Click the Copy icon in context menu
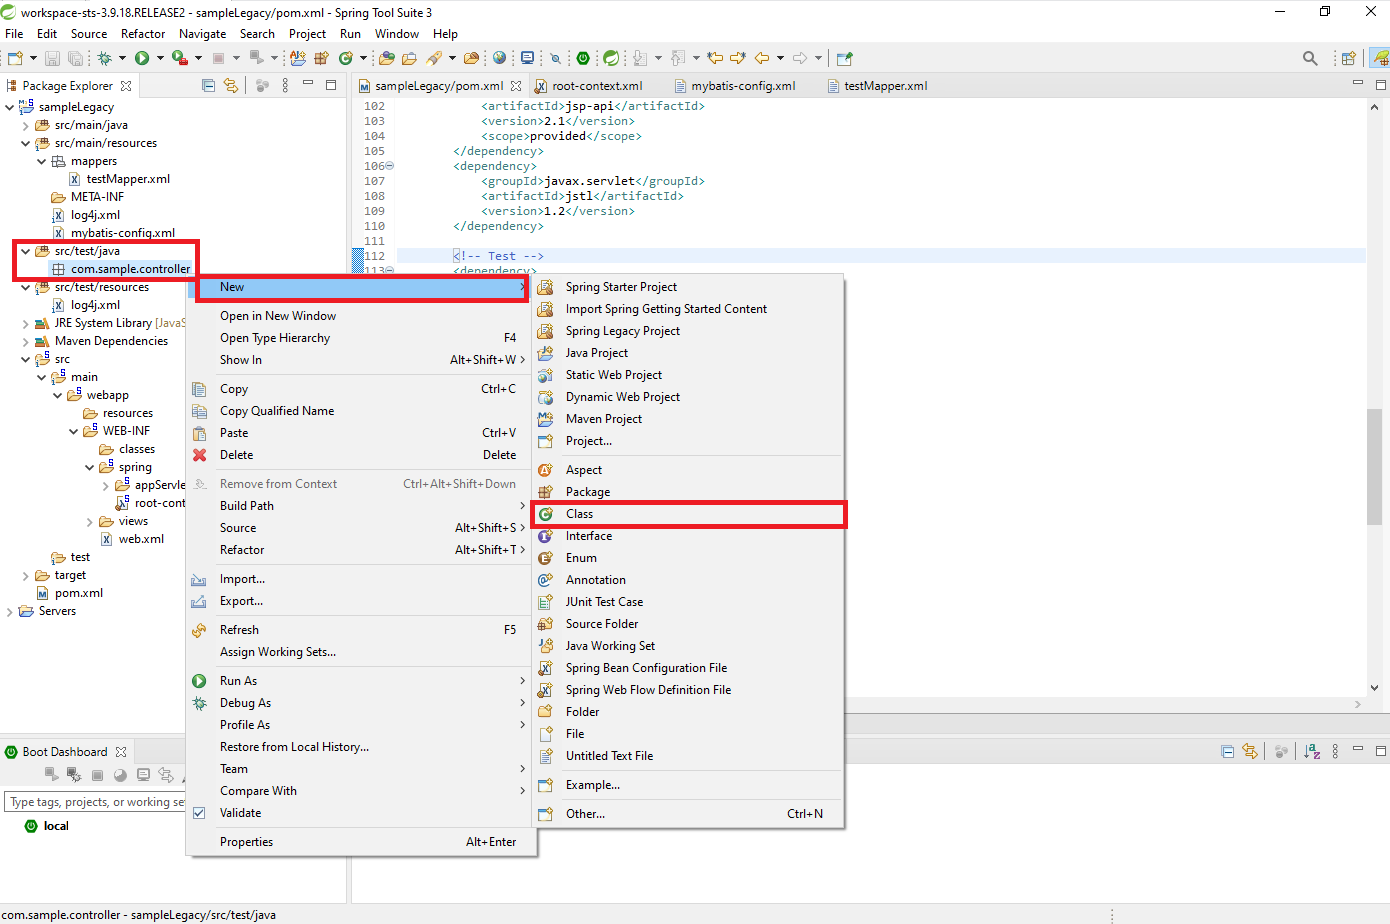This screenshot has height=924, width=1390. click(200, 389)
